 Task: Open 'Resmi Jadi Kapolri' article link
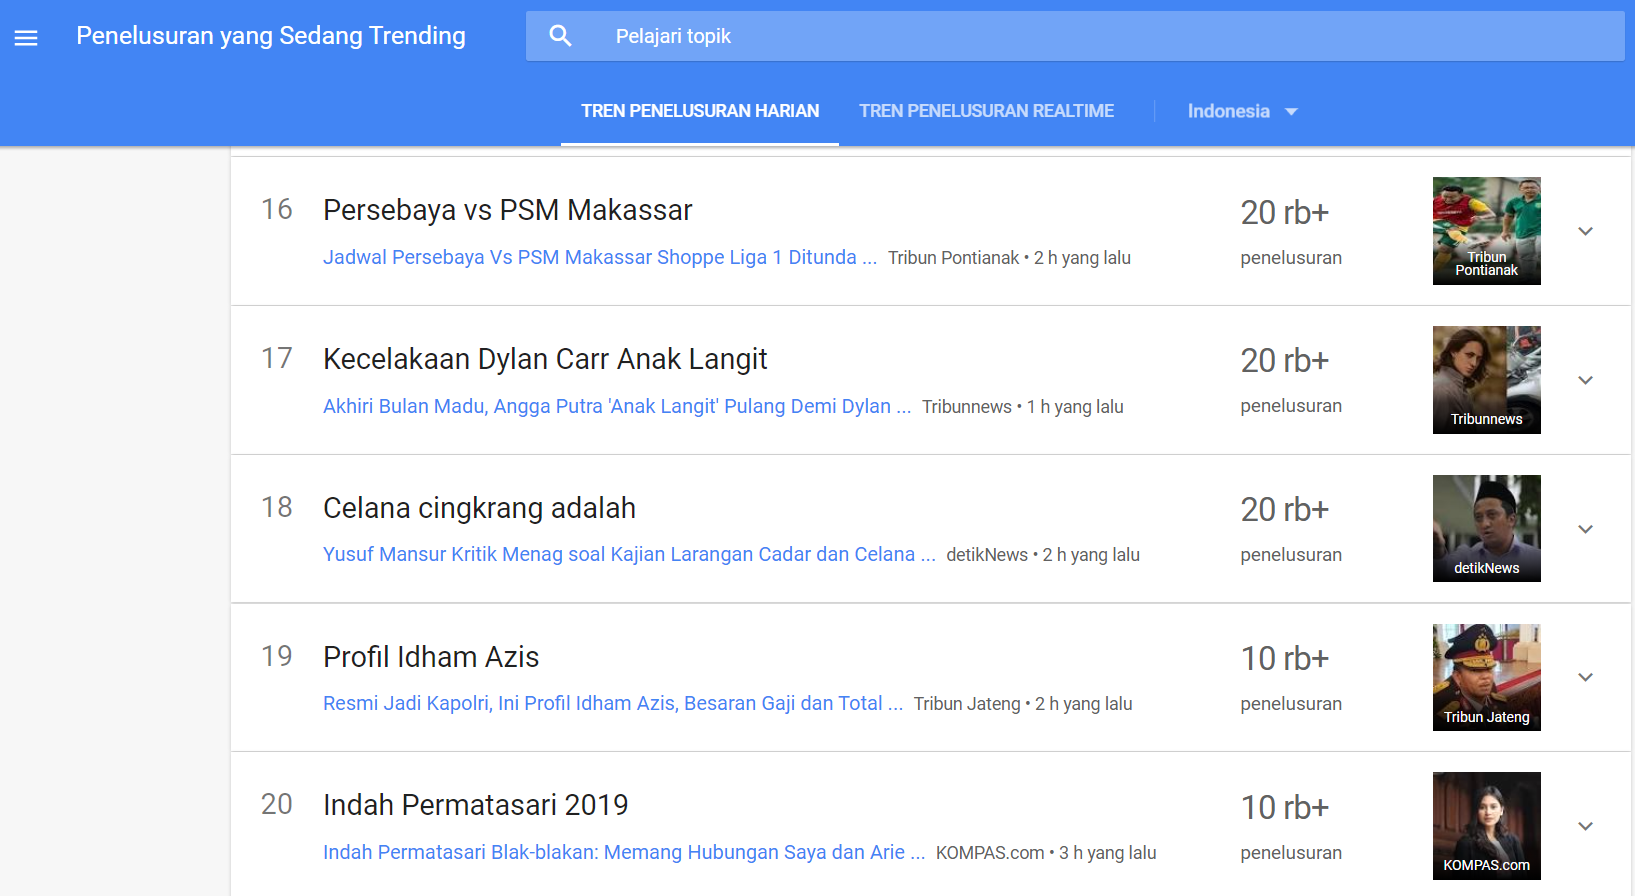[x=613, y=703]
